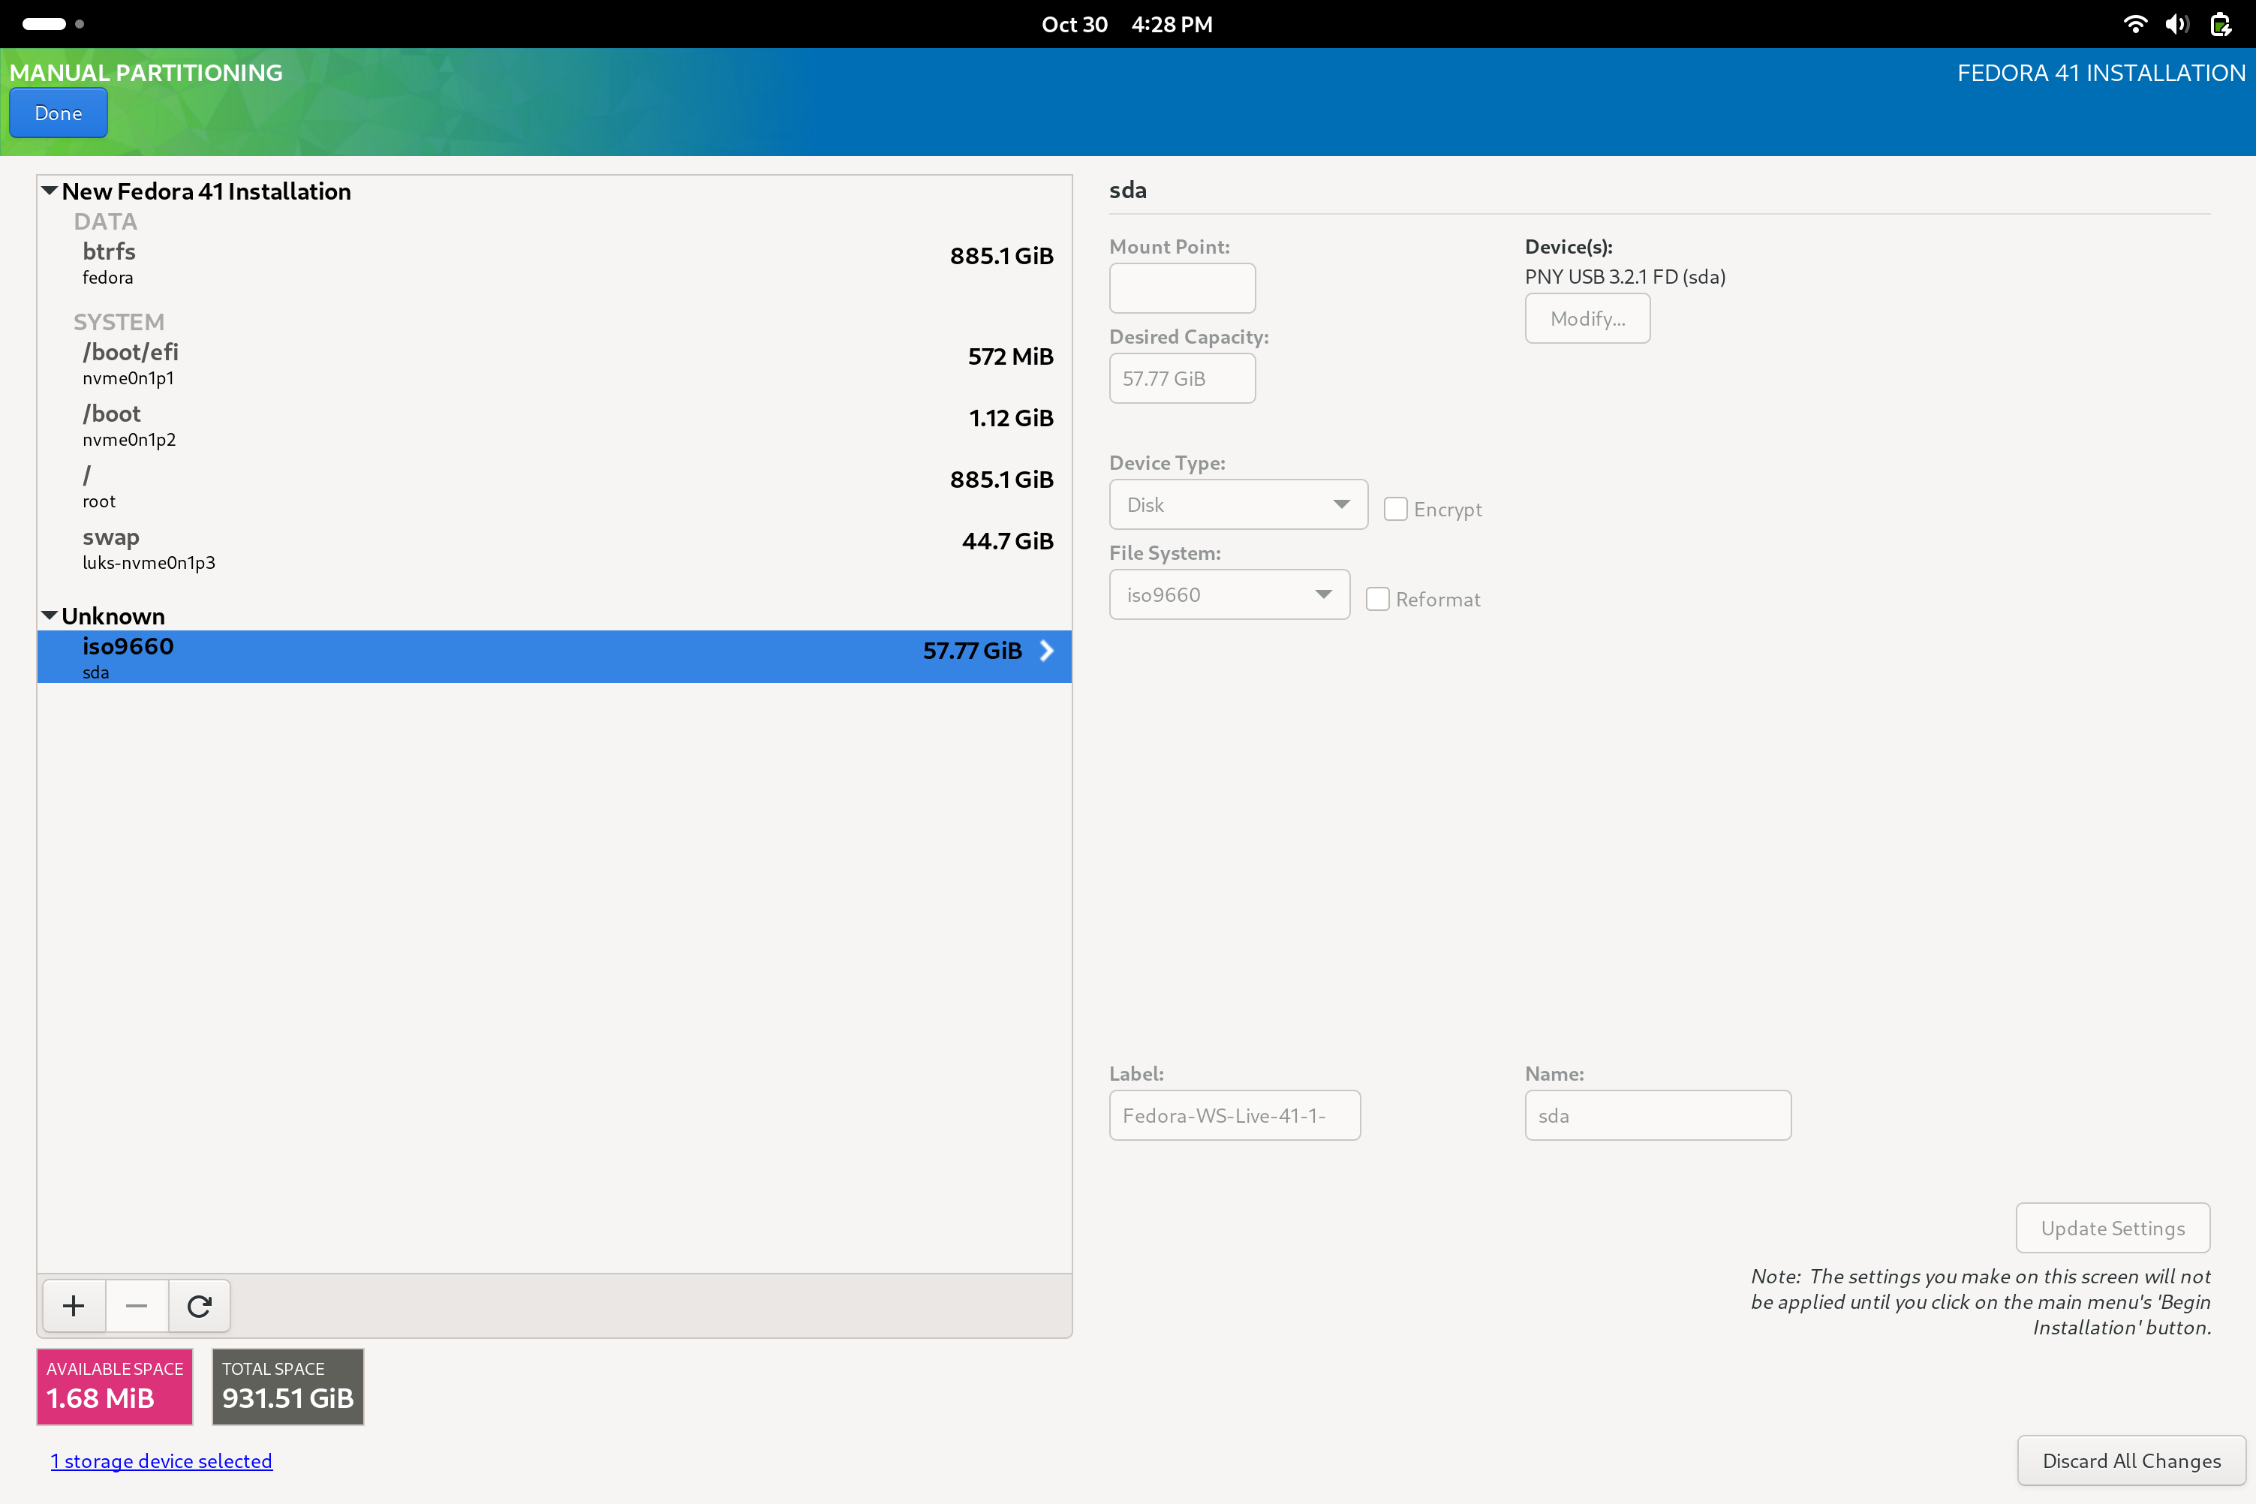
Task: Click the PNY USB 3.2.1 FD (sda) text
Action: pos(1625,277)
